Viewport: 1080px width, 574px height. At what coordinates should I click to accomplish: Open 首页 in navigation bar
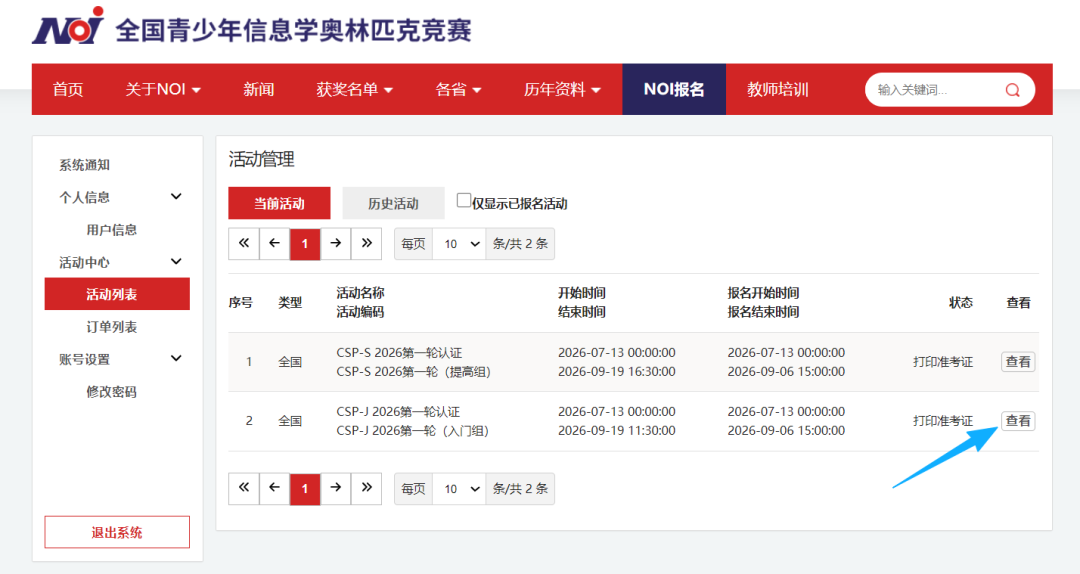(x=68, y=90)
